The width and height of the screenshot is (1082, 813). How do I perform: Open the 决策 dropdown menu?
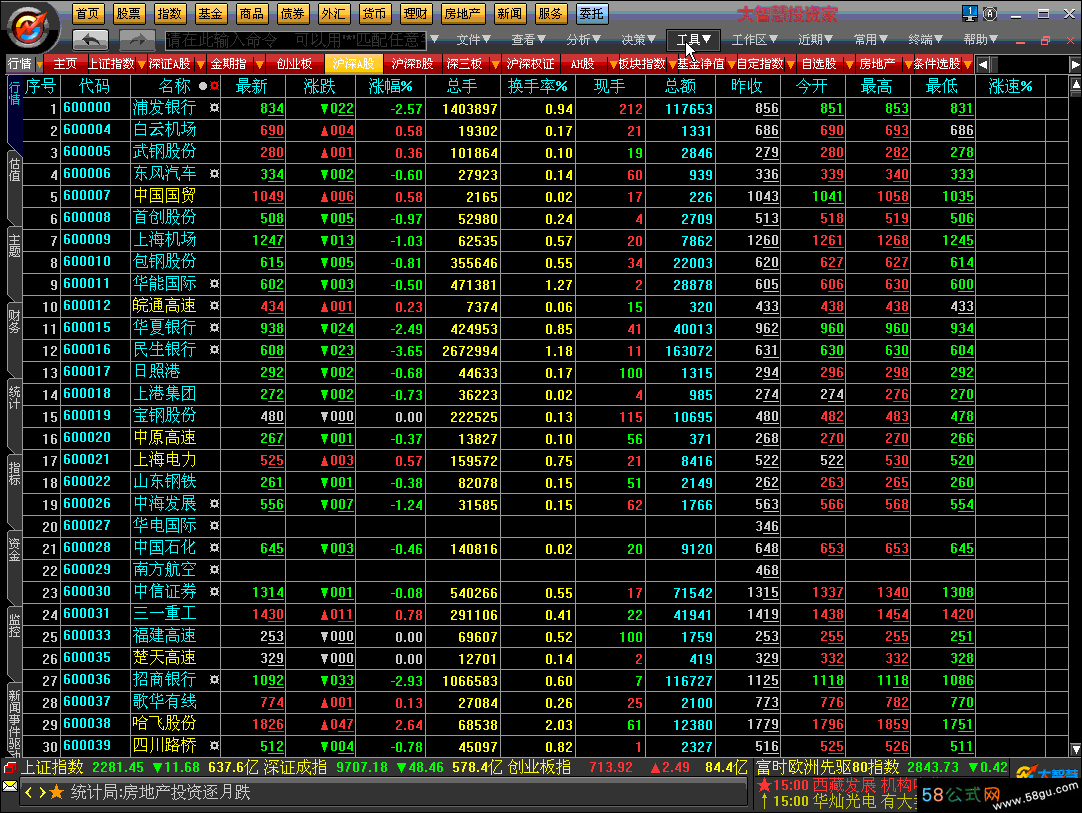[638, 40]
